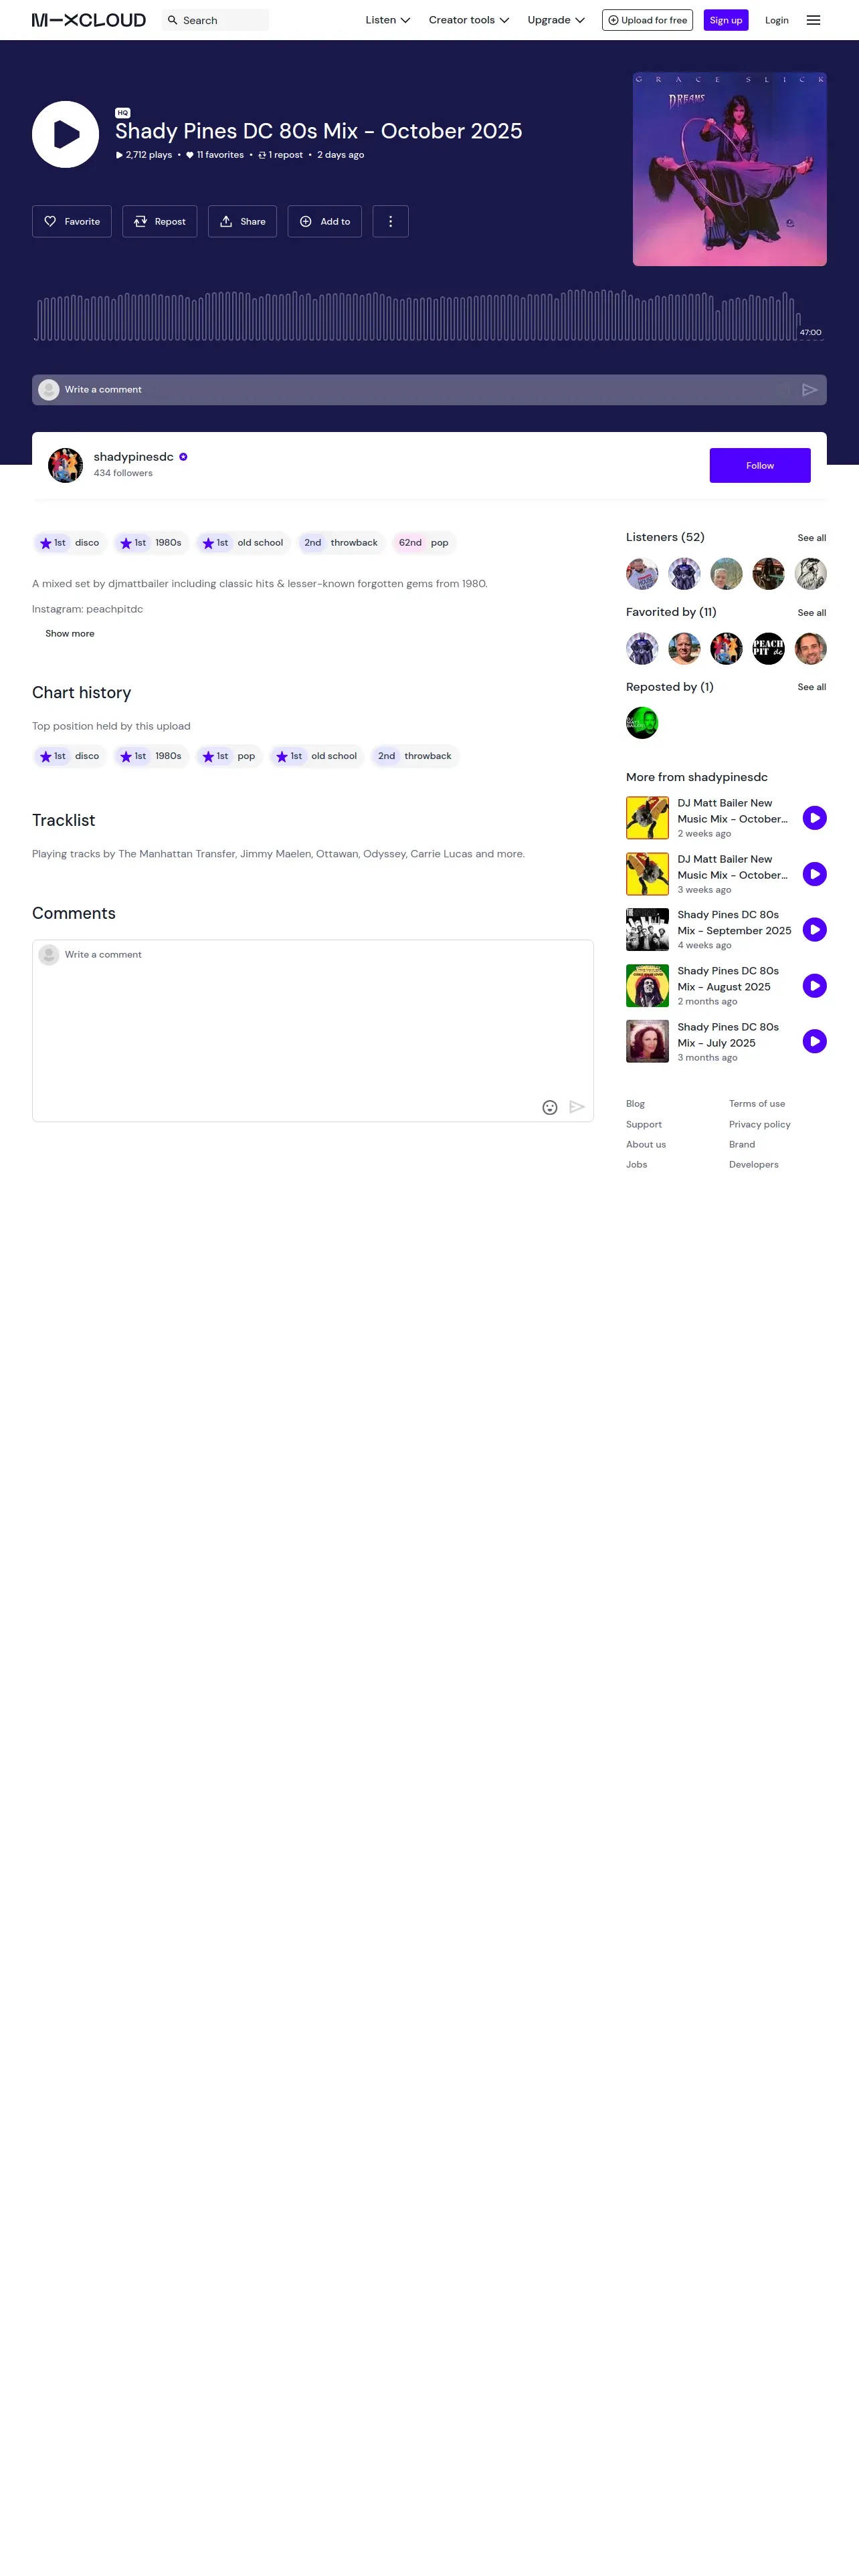The width and height of the screenshot is (859, 2576).
Task: Toggle Follow for shadypinesdc
Action: 760,465
